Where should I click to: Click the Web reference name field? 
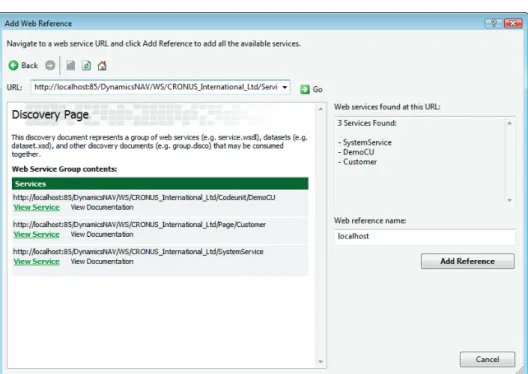425,236
